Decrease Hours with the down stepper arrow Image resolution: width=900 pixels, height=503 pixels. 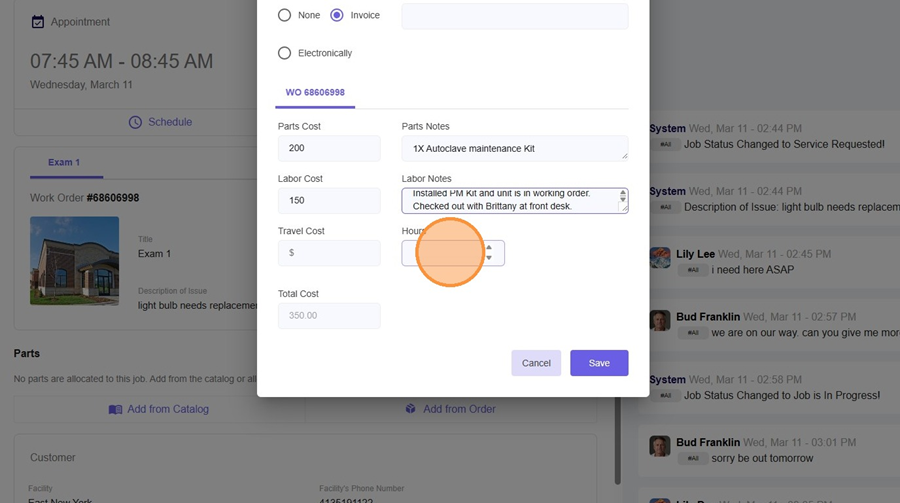489,259
